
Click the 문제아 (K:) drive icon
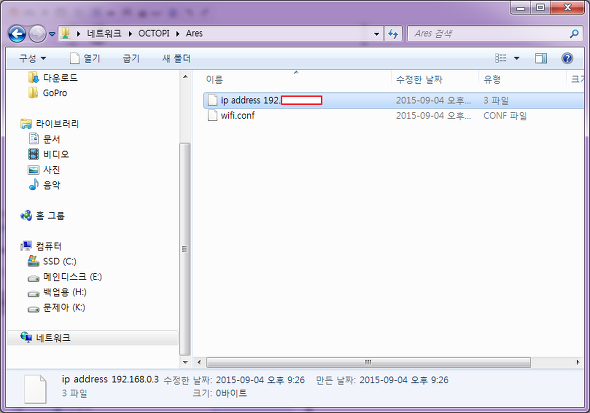click(33, 309)
